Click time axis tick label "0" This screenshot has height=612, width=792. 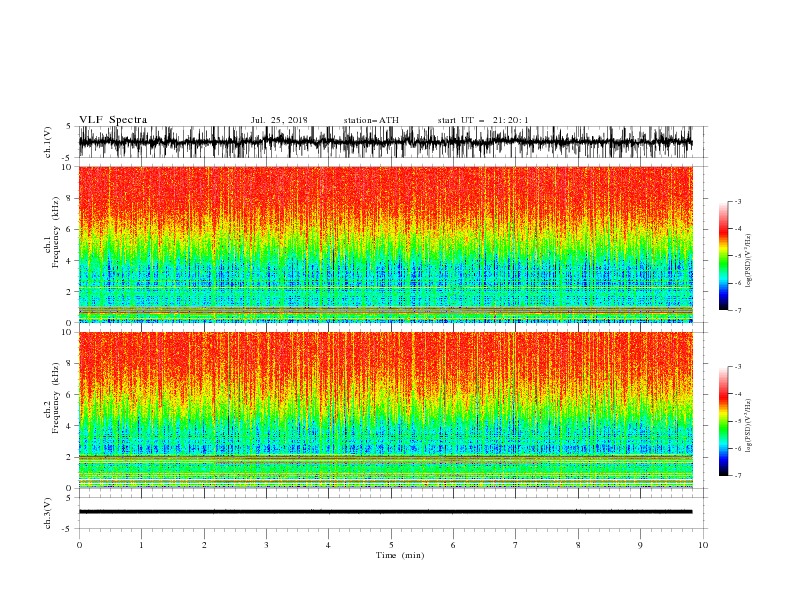click(x=79, y=545)
